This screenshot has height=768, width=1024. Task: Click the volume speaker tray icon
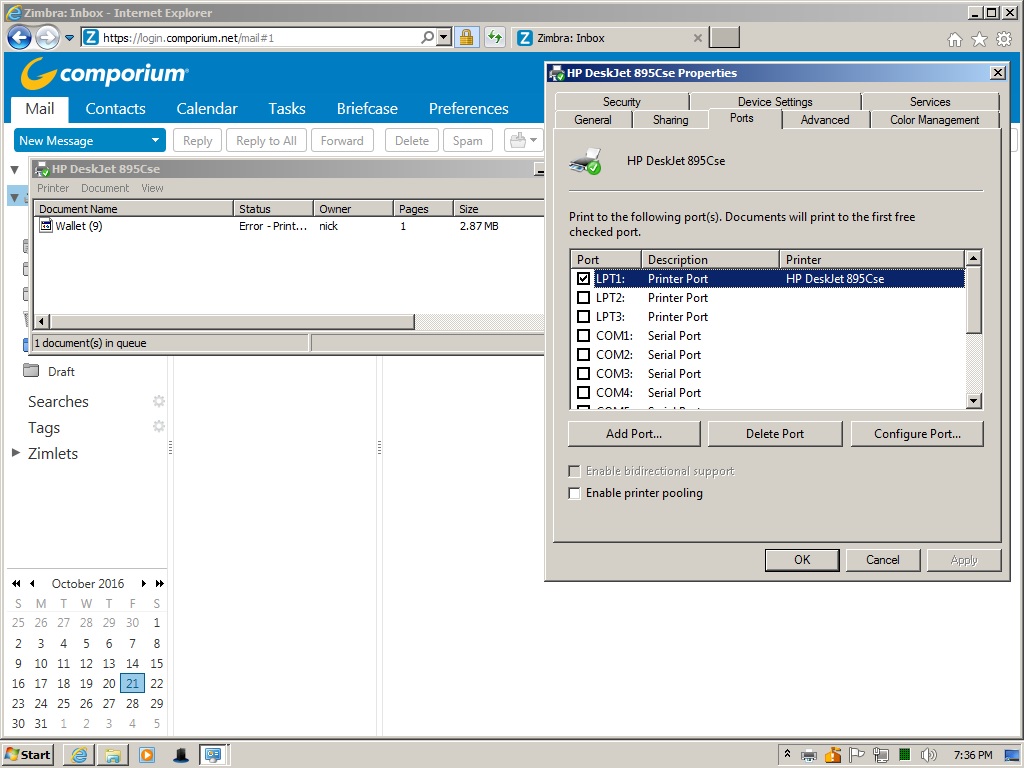coord(928,756)
